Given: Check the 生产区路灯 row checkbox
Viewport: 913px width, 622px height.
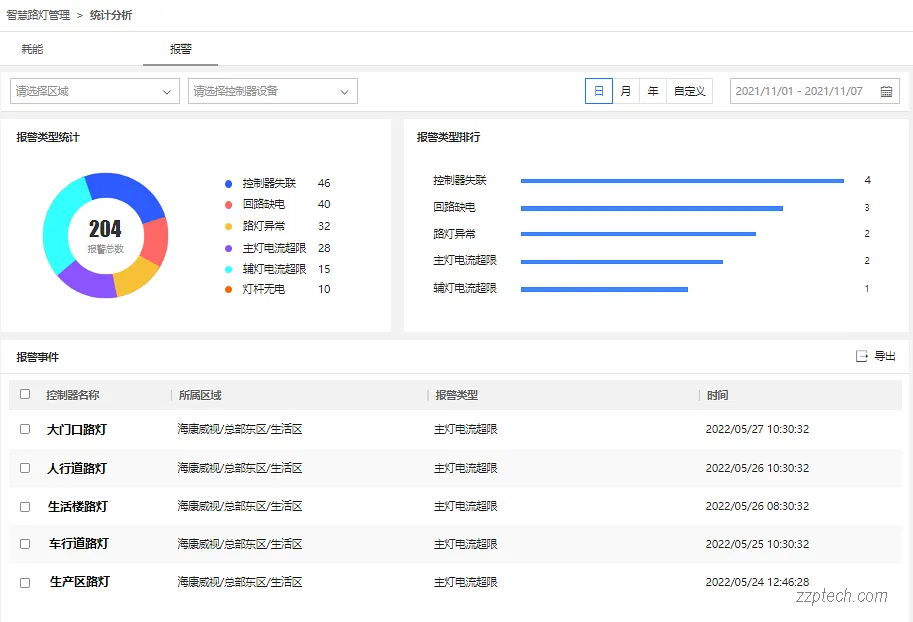Looking at the screenshot, I should (x=25, y=581).
